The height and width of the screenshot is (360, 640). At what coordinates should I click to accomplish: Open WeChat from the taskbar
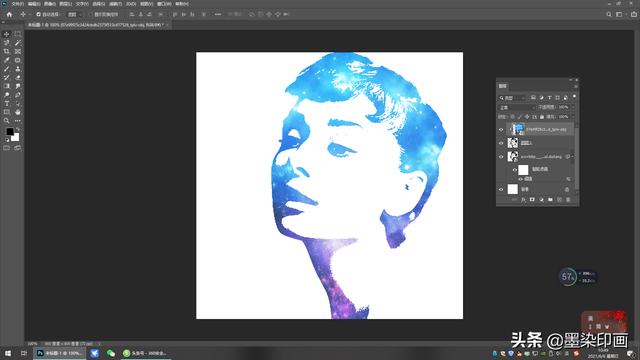tap(111, 353)
